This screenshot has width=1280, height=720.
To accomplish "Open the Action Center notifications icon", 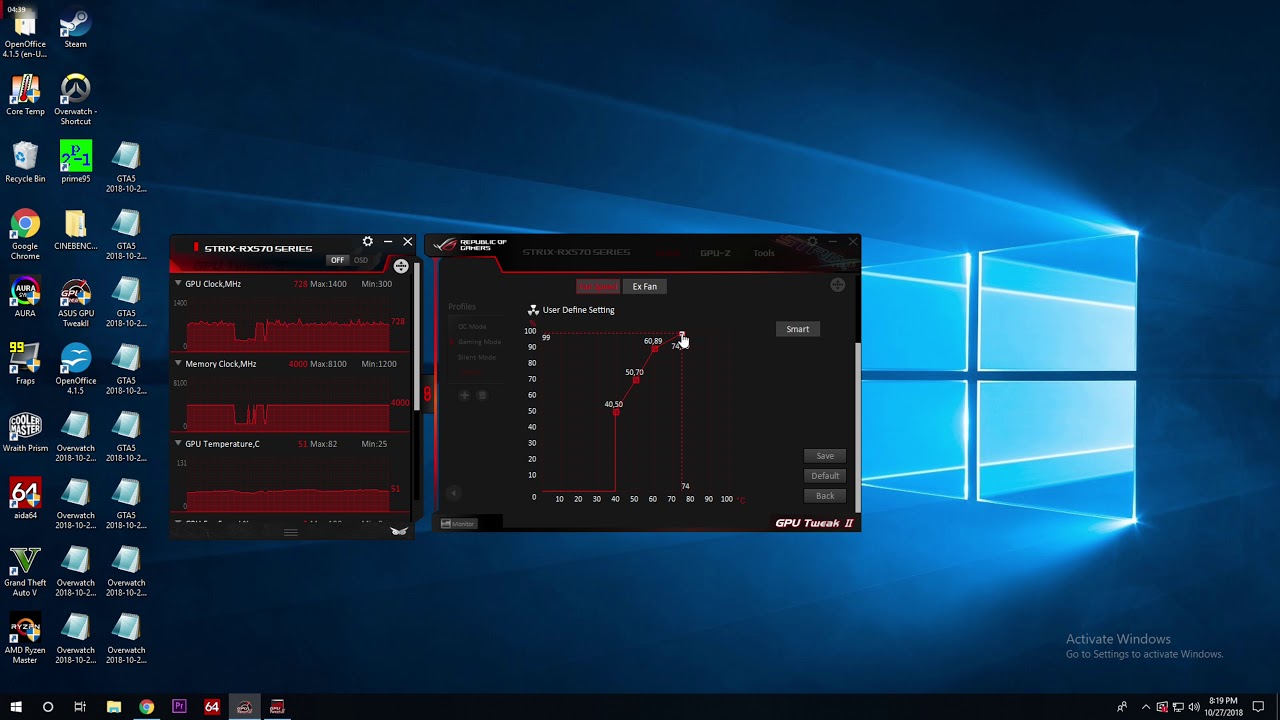I will click(1259, 707).
